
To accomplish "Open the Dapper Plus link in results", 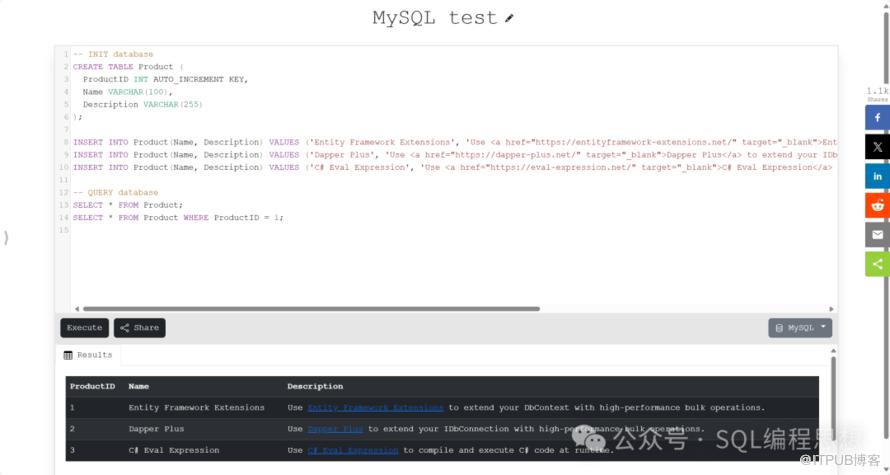I will point(335,428).
